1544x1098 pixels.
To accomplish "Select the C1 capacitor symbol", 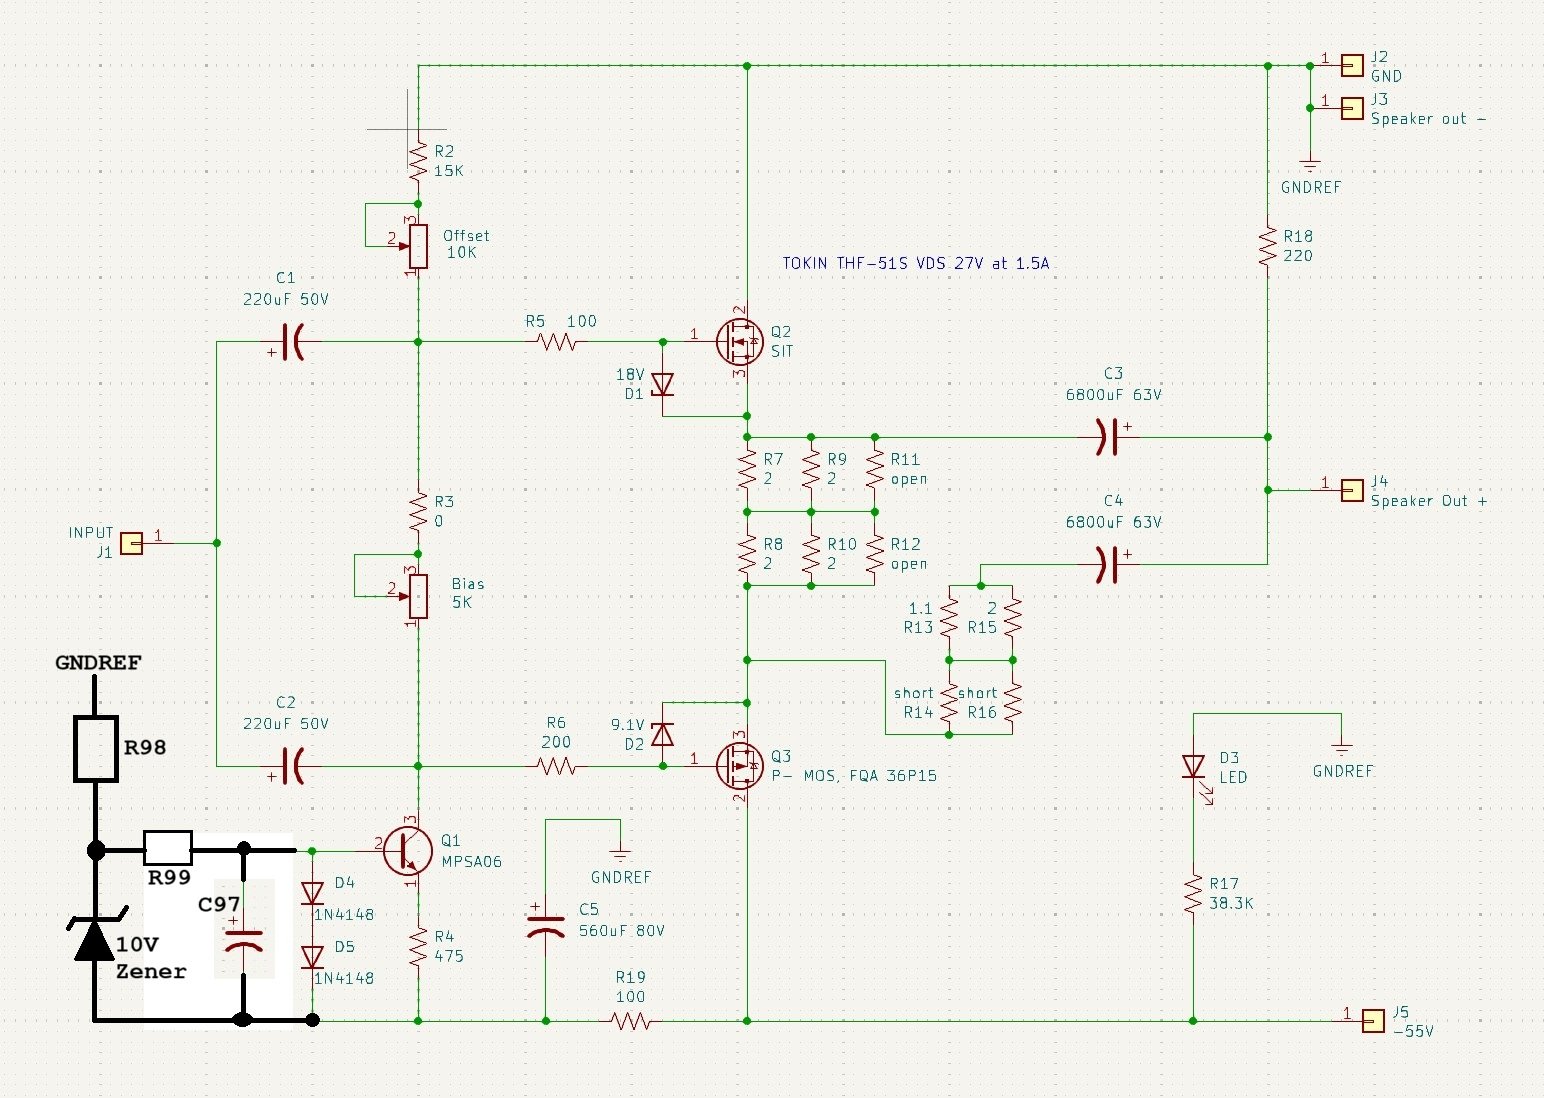I will (292, 342).
